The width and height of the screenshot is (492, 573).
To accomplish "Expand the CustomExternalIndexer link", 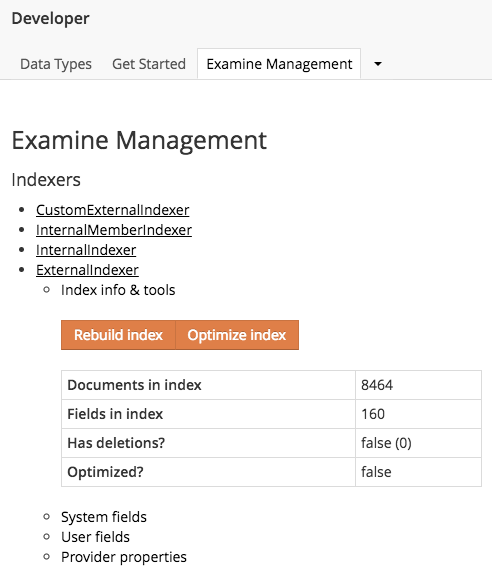I will [x=113, y=210].
